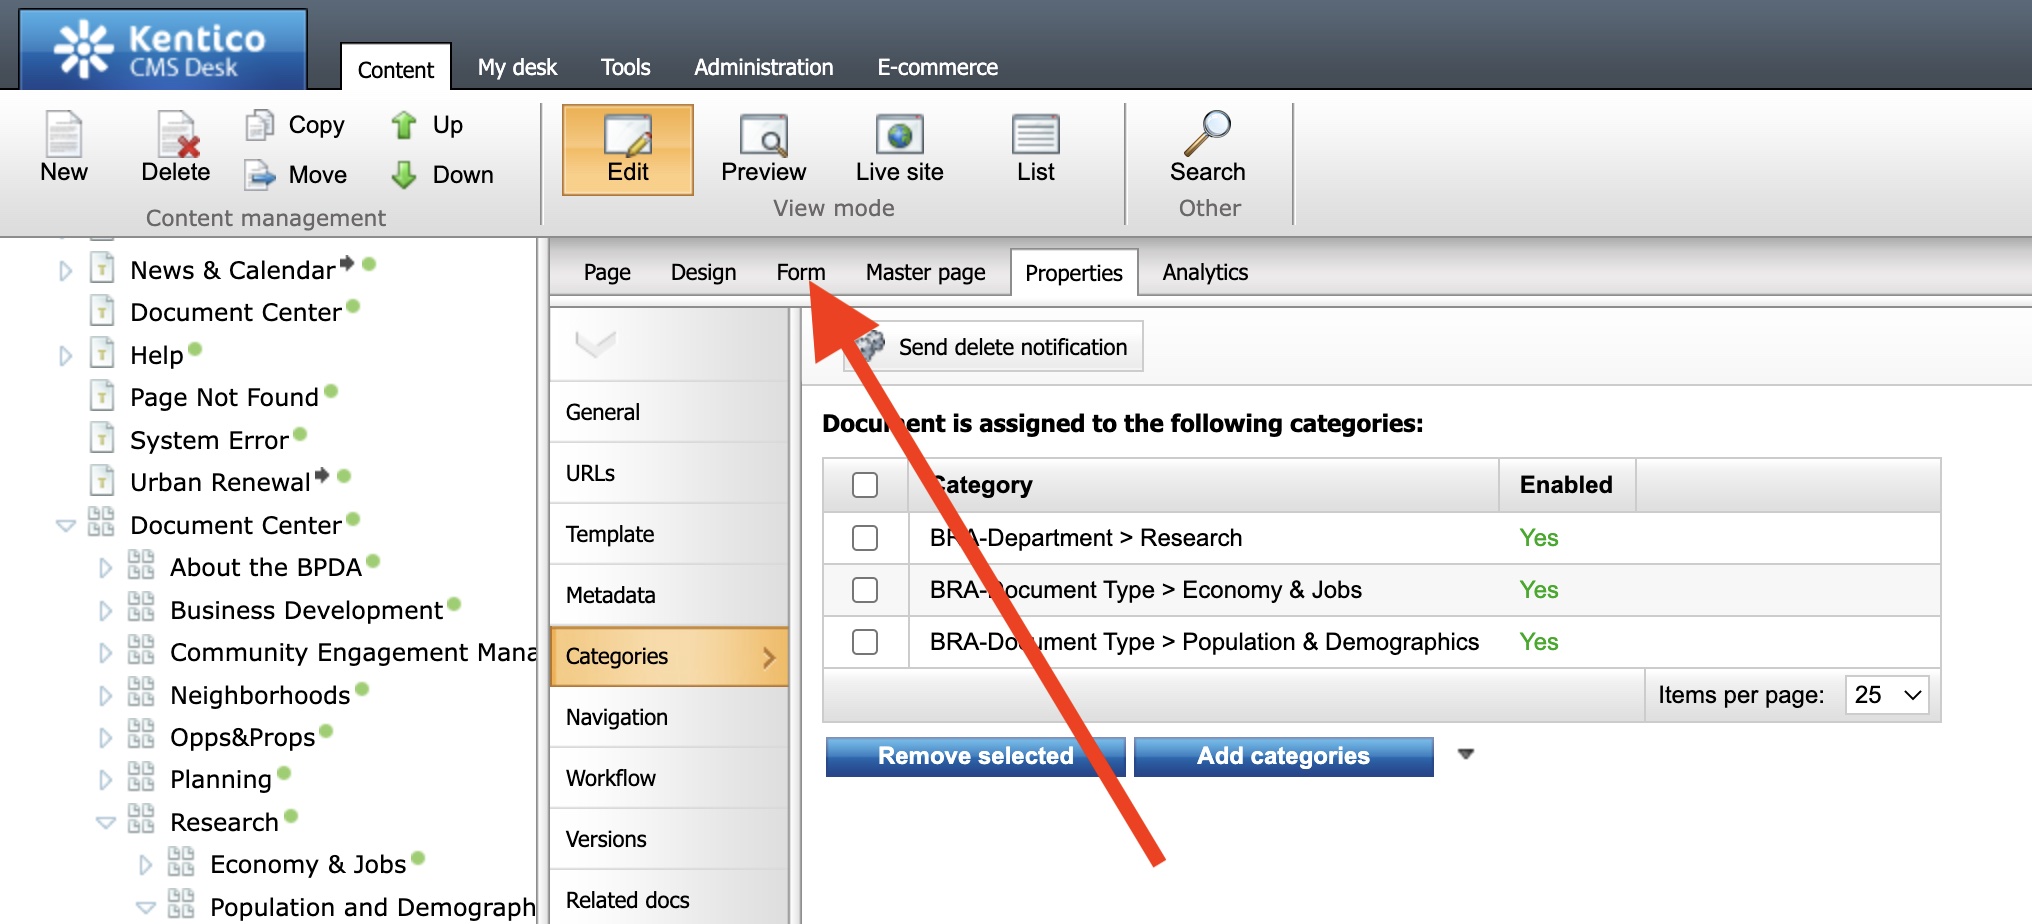
Task: Switch to the Analytics tab
Action: click(1205, 272)
